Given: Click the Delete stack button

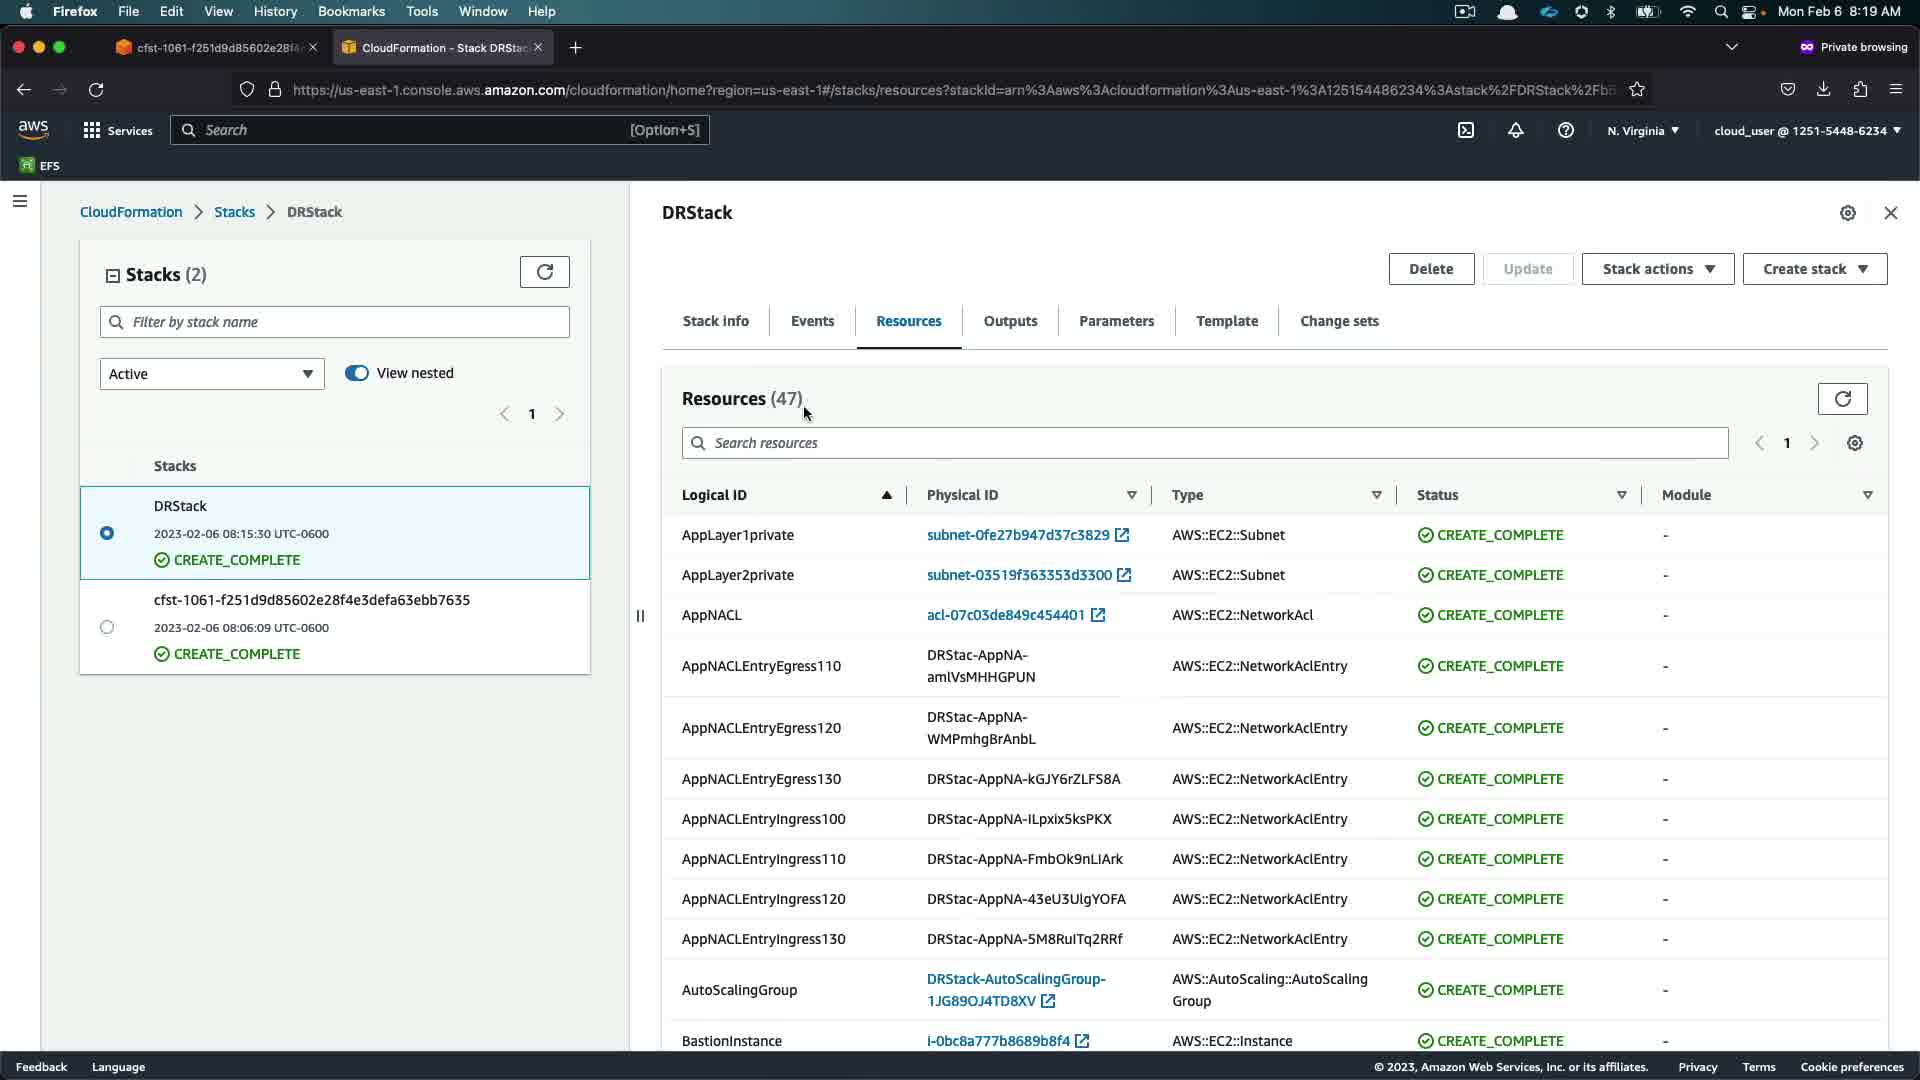Looking at the screenshot, I should [1431, 269].
